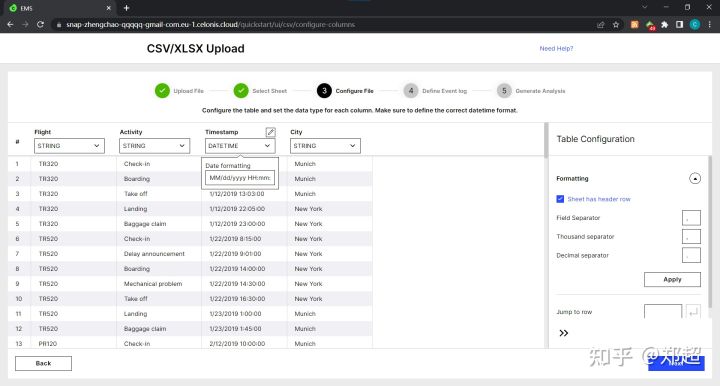Collapse panel with double chevron icon
Image resolution: width=720 pixels, height=386 pixels.
point(563,333)
